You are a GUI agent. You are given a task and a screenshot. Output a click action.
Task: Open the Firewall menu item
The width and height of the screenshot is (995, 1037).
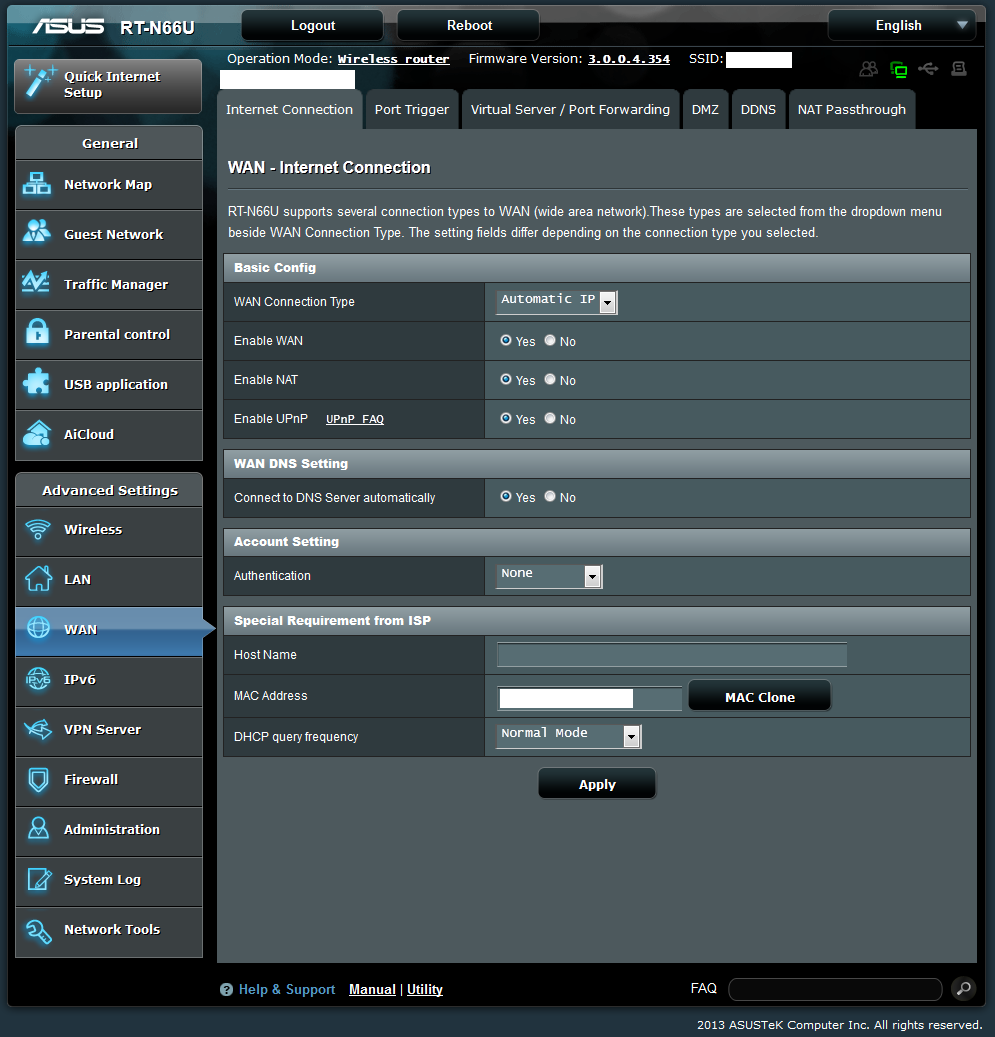pyautogui.click(x=109, y=781)
